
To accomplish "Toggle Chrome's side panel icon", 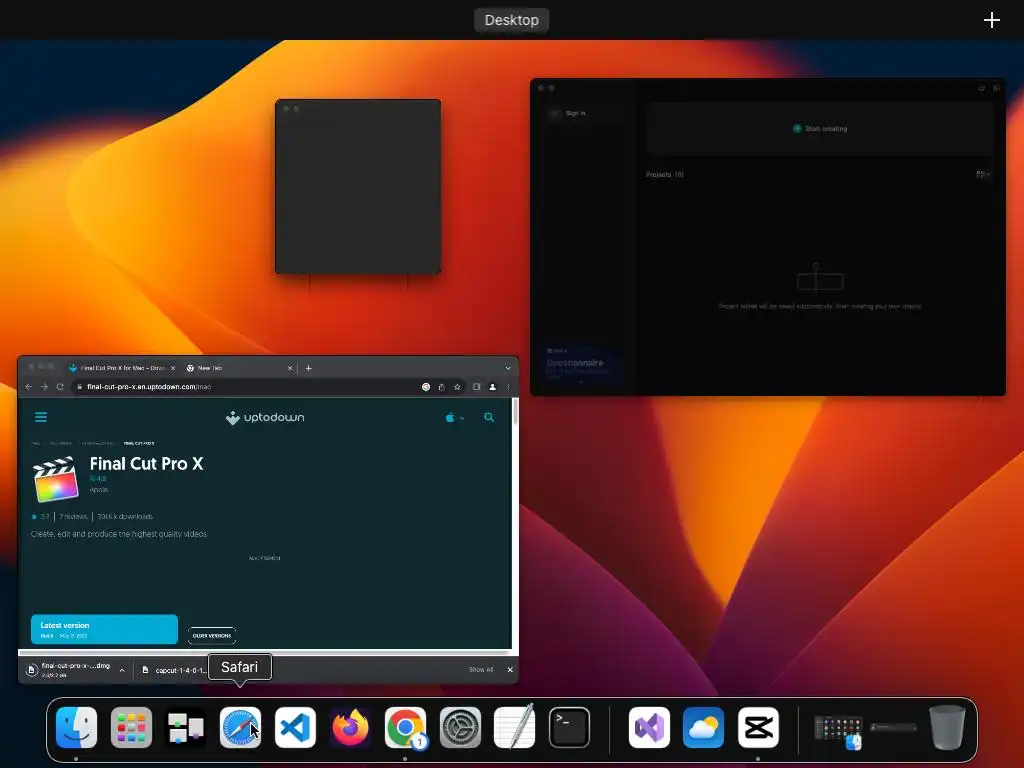I will tap(477, 387).
